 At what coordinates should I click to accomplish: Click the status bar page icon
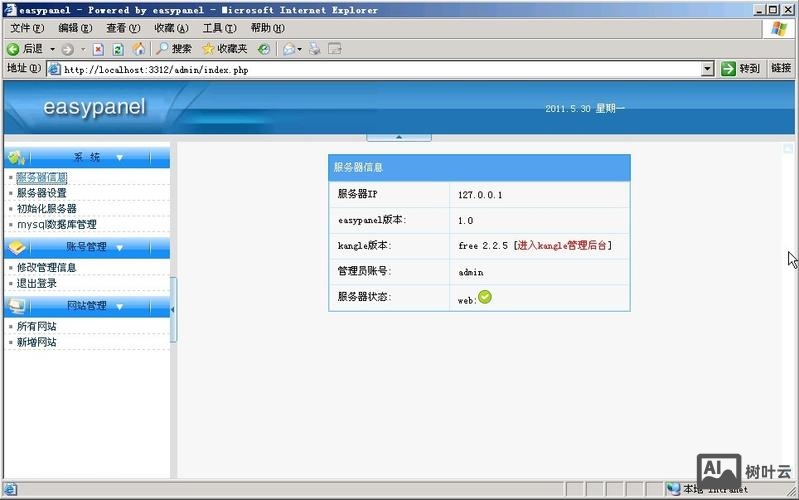[10, 489]
